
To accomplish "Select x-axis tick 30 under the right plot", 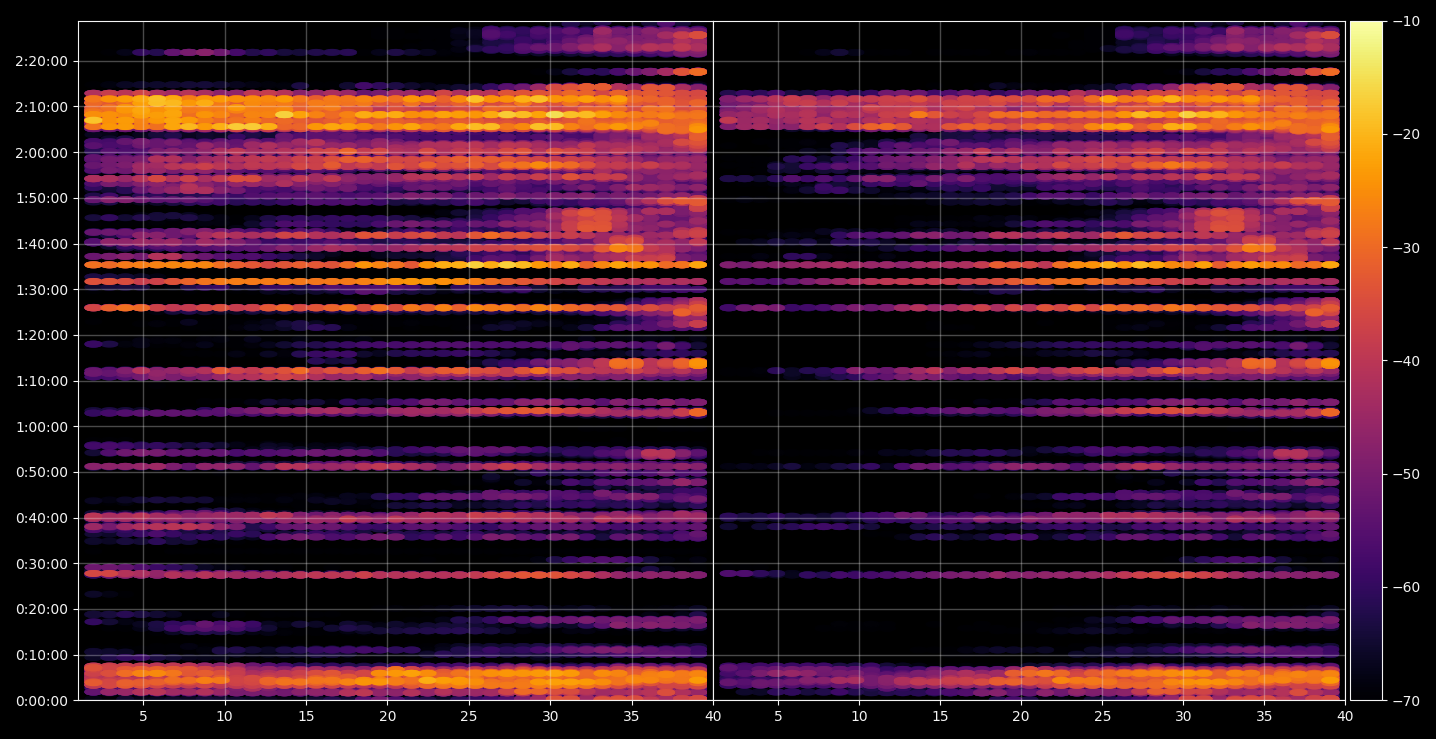I will [x=1183, y=716].
